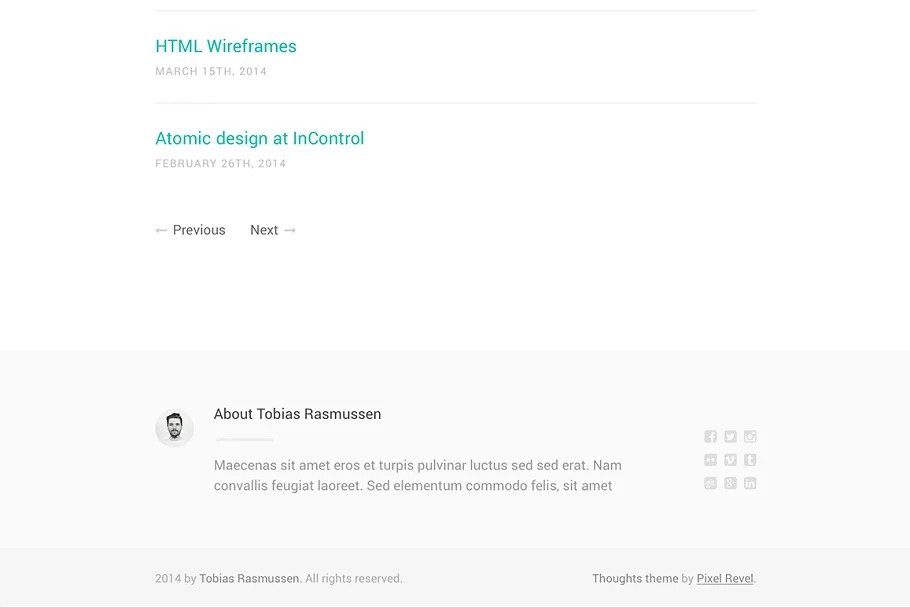Open the Flickr two-dot icon
The height and width of the screenshot is (607, 910).
coord(710,460)
